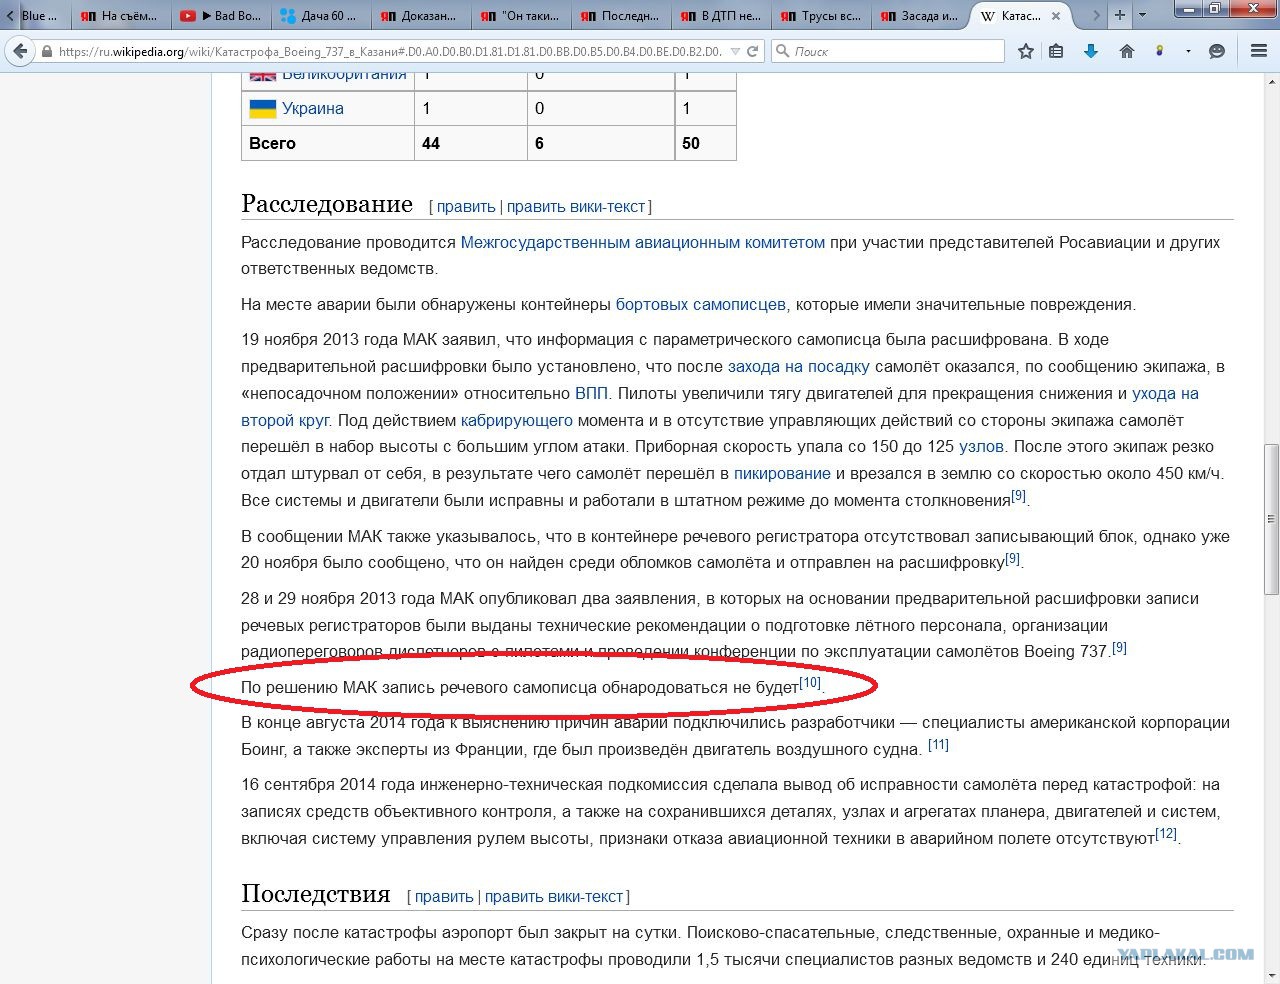
Task: Switch to the Дача 60... tab
Action: [320, 16]
